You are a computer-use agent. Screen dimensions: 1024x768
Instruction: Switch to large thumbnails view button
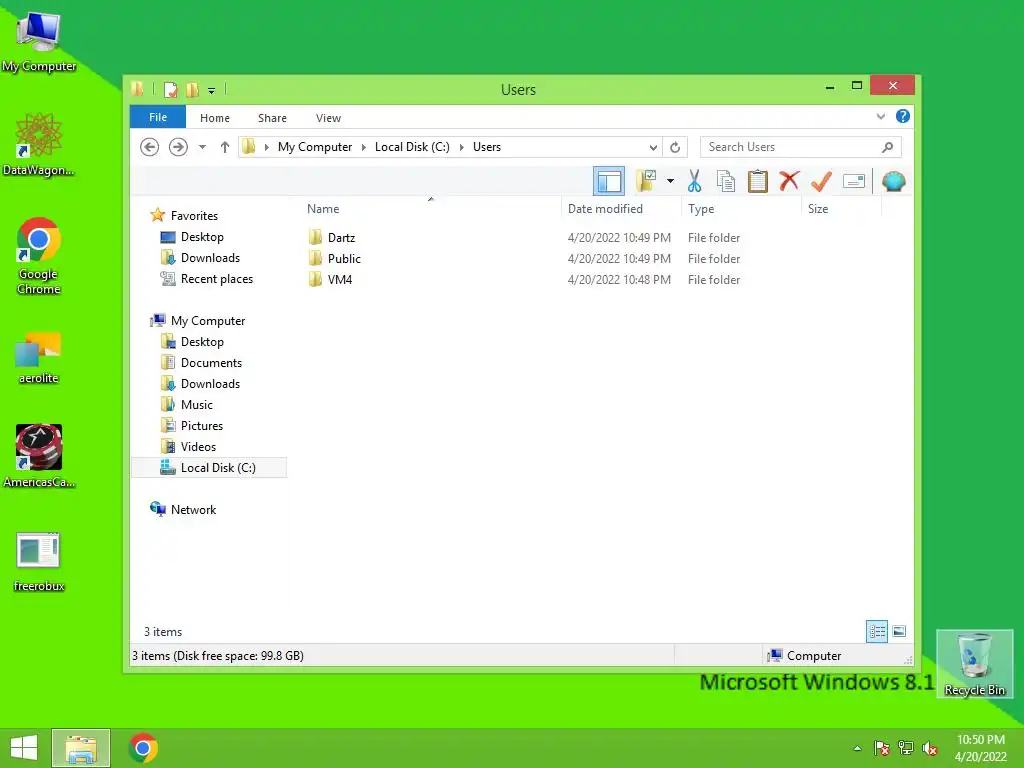tap(899, 631)
